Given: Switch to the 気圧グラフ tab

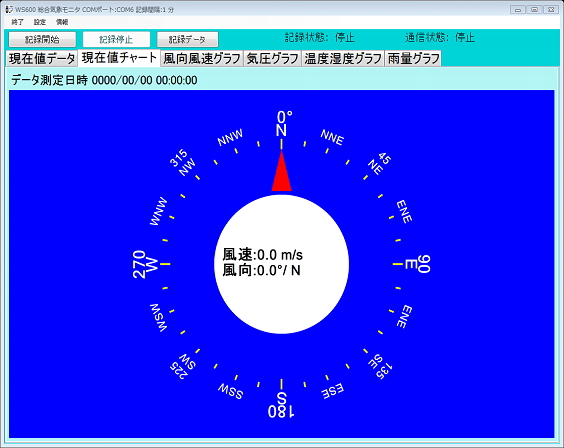Looking at the screenshot, I should [272, 59].
